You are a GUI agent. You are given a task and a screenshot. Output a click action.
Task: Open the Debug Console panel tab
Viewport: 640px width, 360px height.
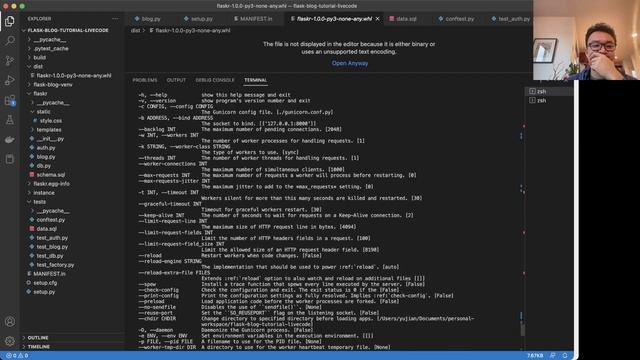[x=215, y=80]
